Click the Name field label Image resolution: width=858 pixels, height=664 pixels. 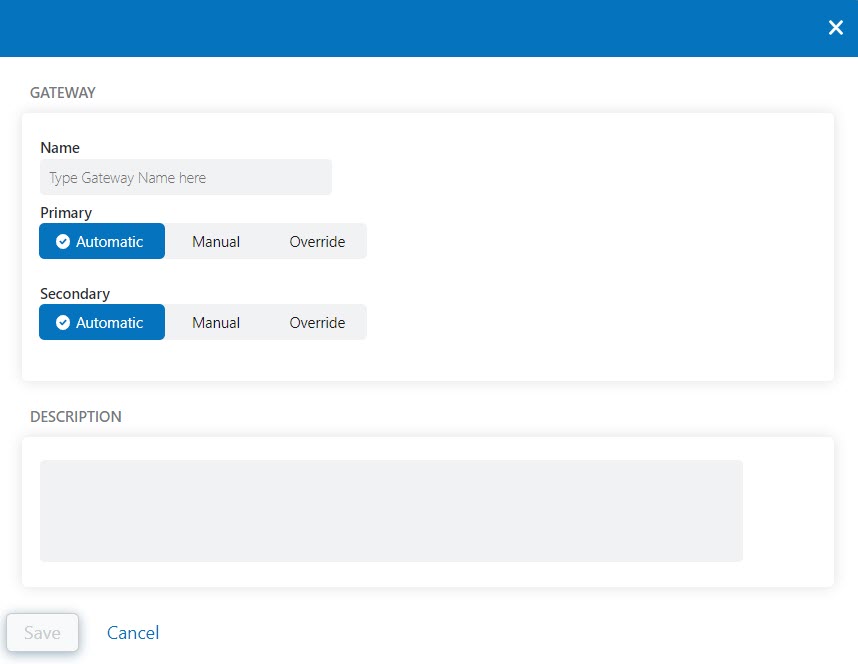click(x=59, y=147)
